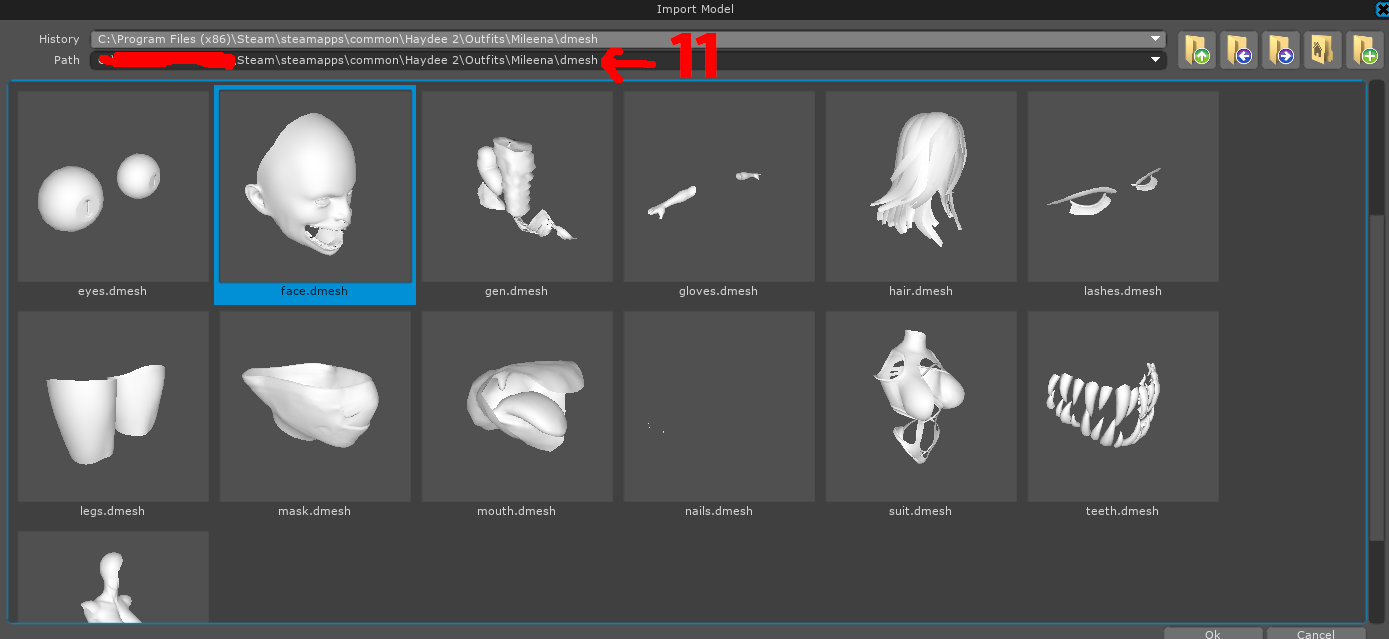Image resolution: width=1389 pixels, height=639 pixels.
Task: Close the Import Model window
Action: coord(1382,9)
